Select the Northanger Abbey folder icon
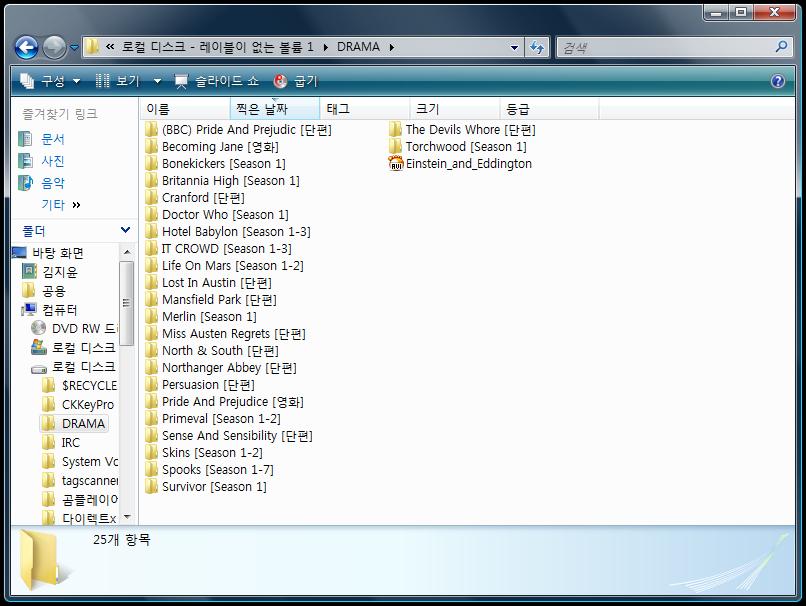Screen dimensions: 806x606 [x=151, y=368]
